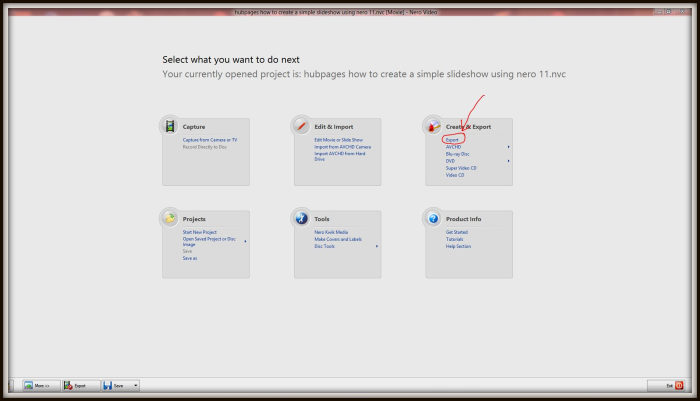Click the Export link under Create & Export
Image resolution: width=700 pixels, height=401 pixels.
452,140
